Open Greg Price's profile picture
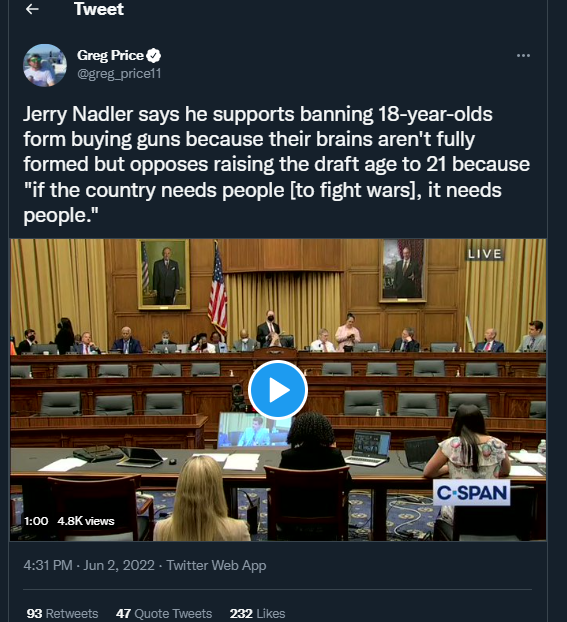The image size is (567, 622). pyautogui.click(x=45, y=65)
